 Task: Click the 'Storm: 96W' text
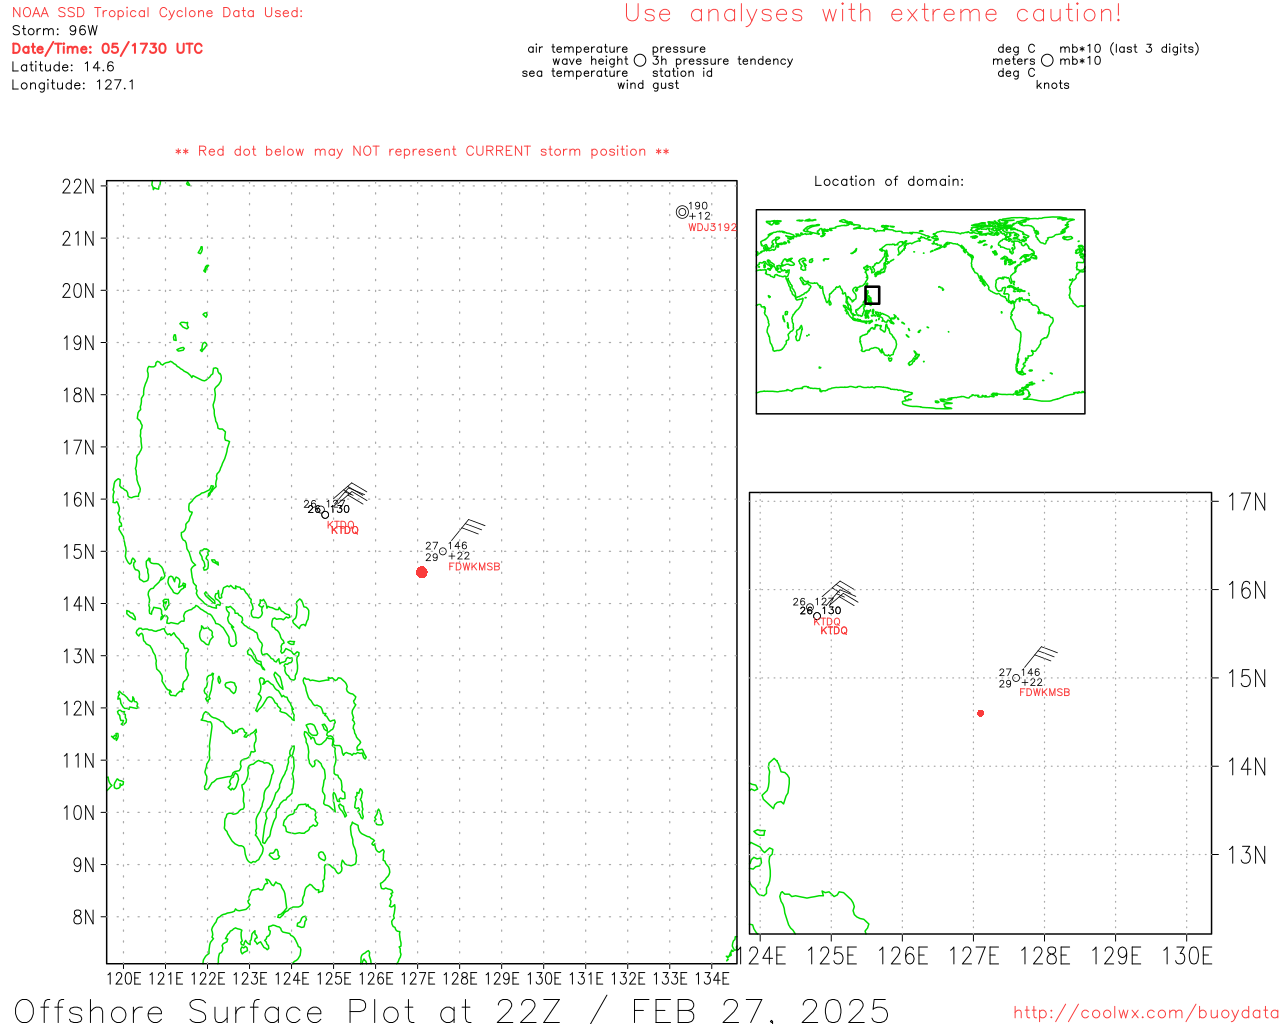(55, 30)
